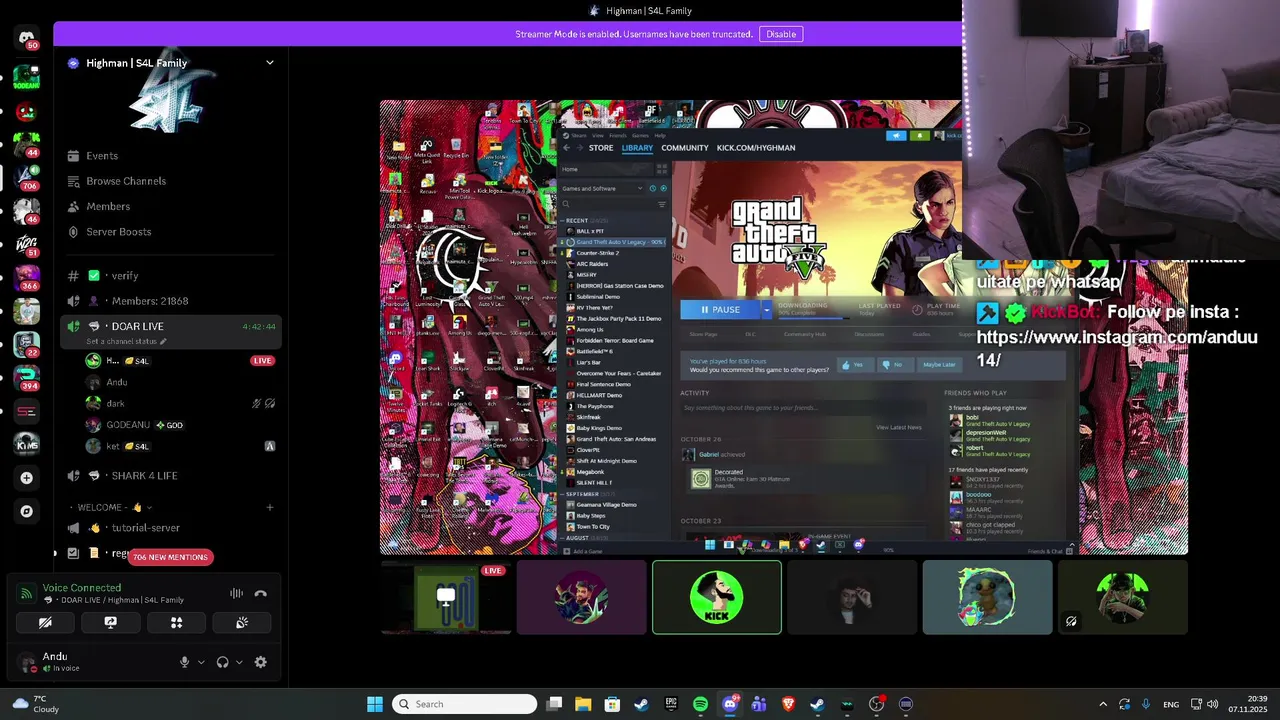
Task: Select the live stream participant tile
Action: (x=446, y=597)
